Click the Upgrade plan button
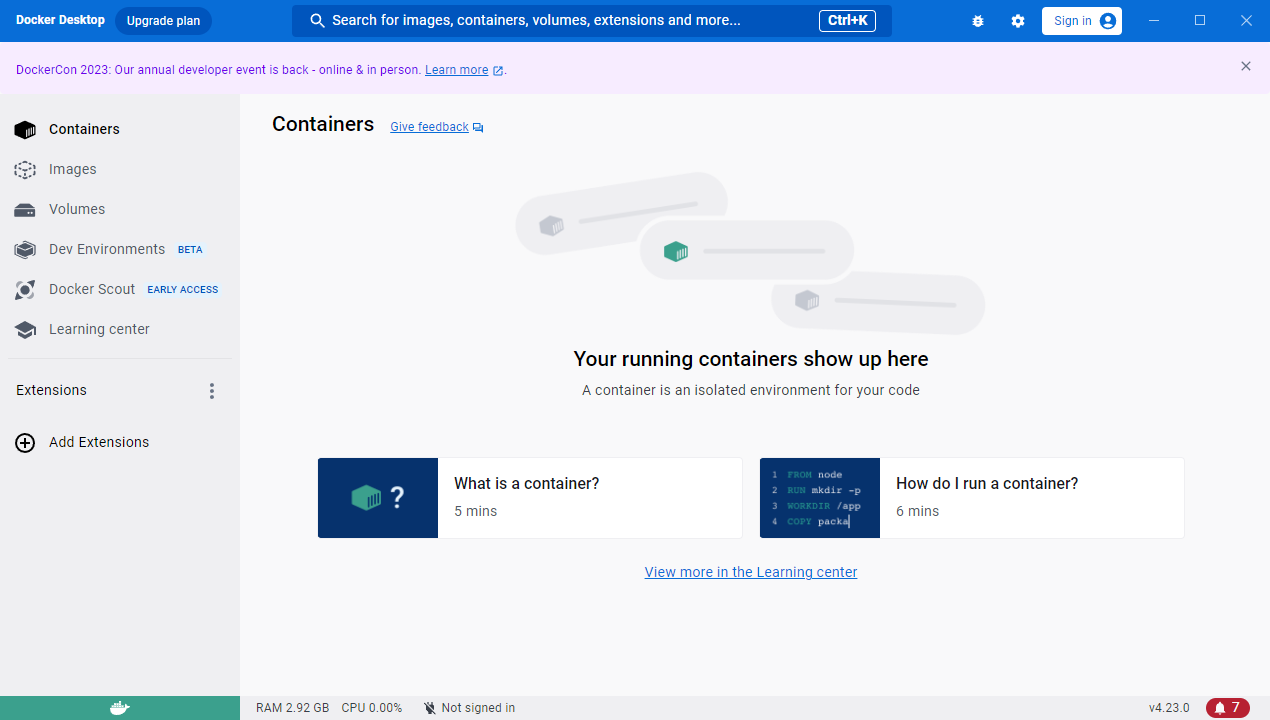The height and width of the screenshot is (720, 1270). 163,21
